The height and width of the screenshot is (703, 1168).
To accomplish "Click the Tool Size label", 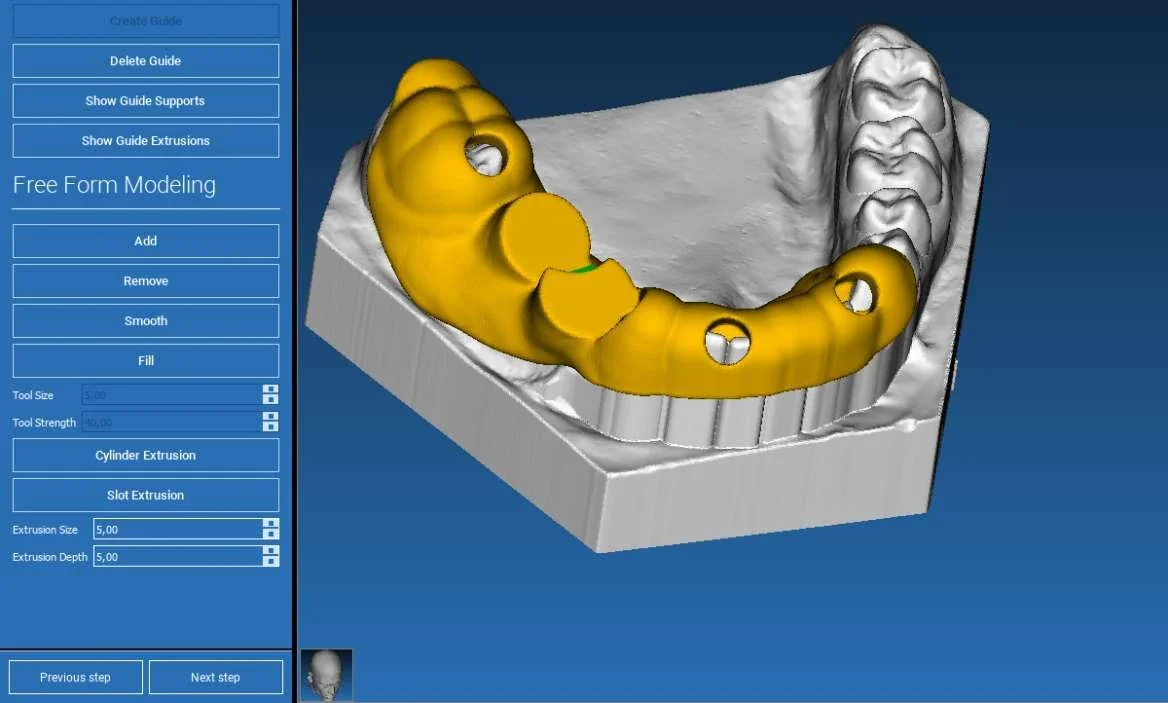I will [33, 395].
